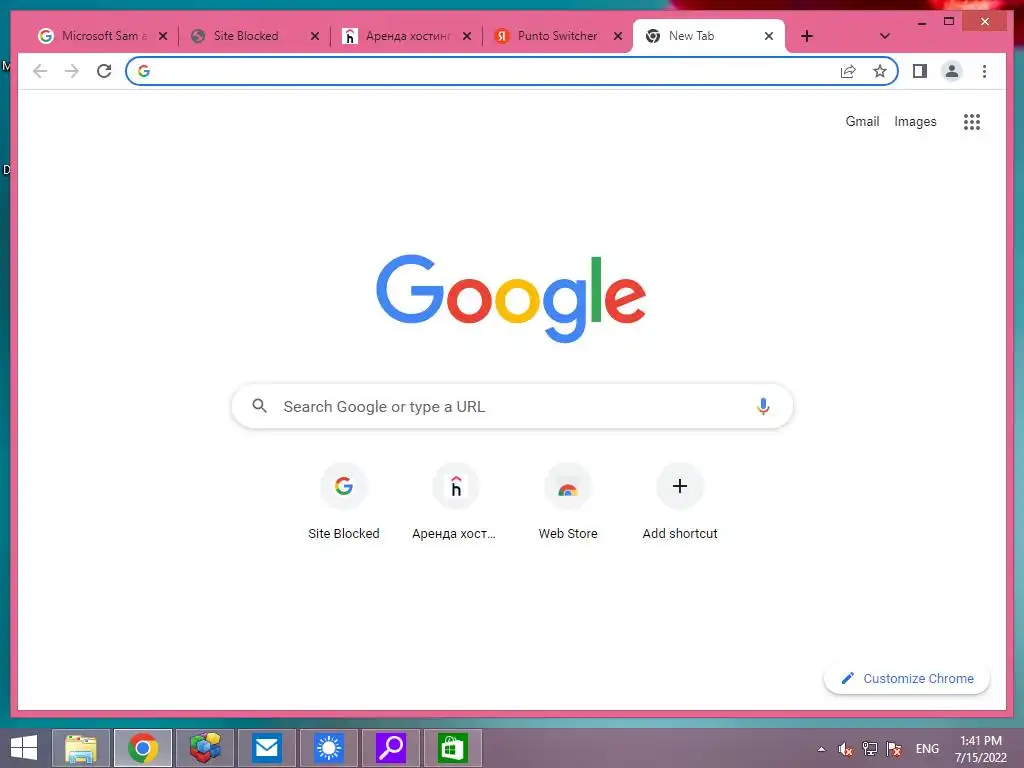This screenshot has width=1024, height=768.
Task: Close the Punto Switcher tab
Action: click(x=618, y=36)
